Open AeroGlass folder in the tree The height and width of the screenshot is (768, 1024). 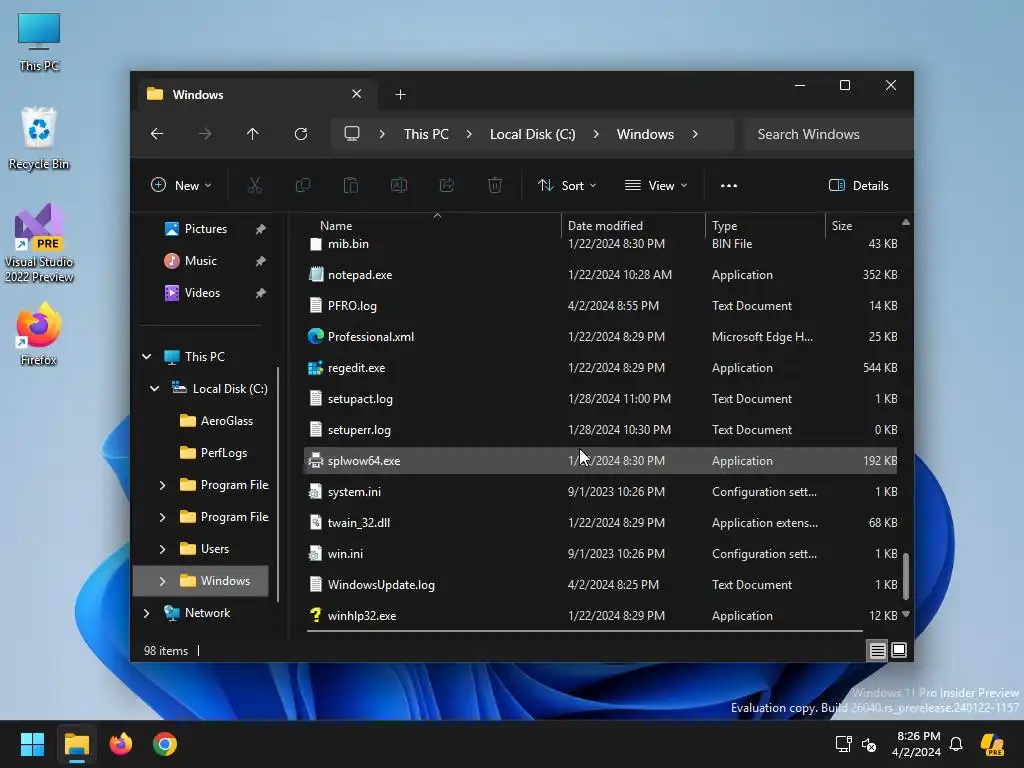[226, 421]
